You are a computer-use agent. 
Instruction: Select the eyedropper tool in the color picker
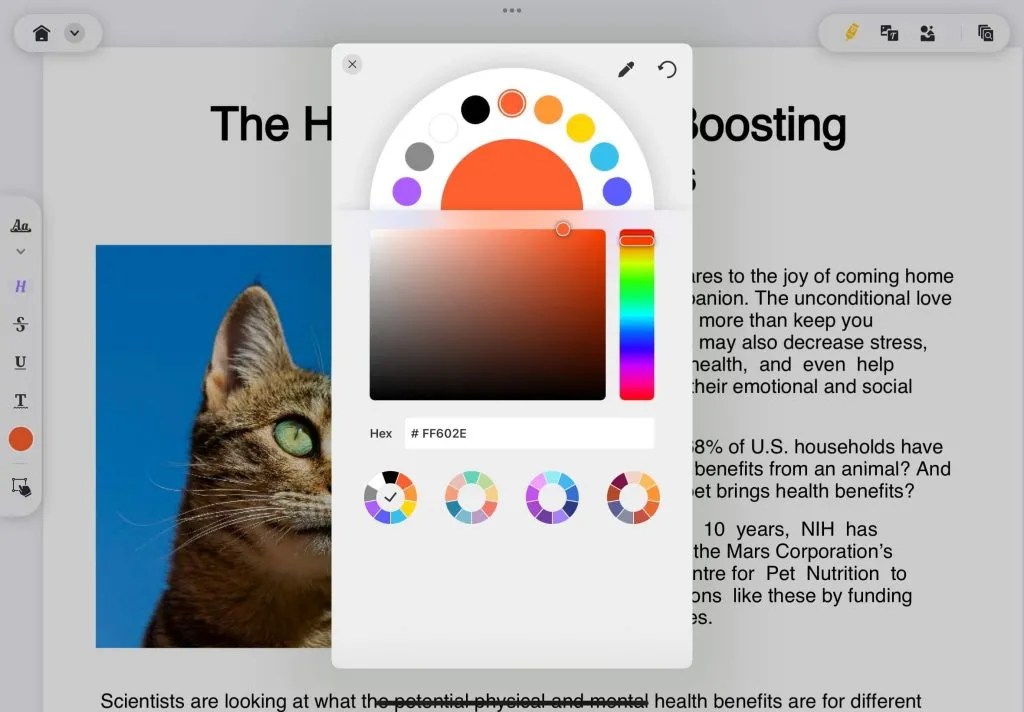tap(626, 69)
